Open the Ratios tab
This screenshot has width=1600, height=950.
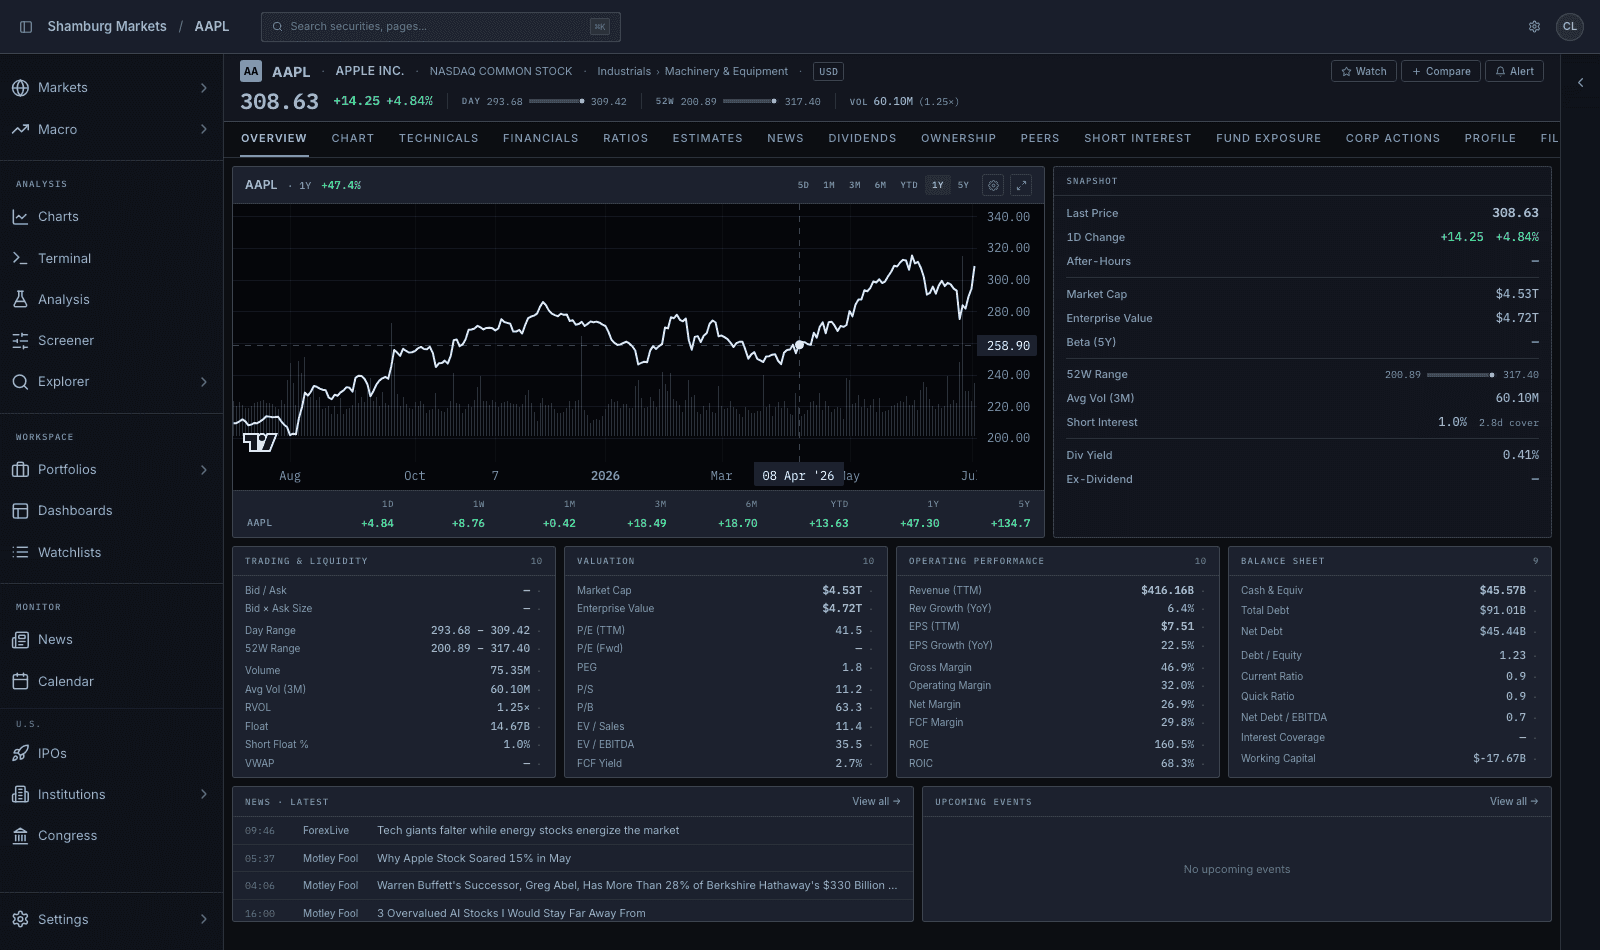point(626,138)
